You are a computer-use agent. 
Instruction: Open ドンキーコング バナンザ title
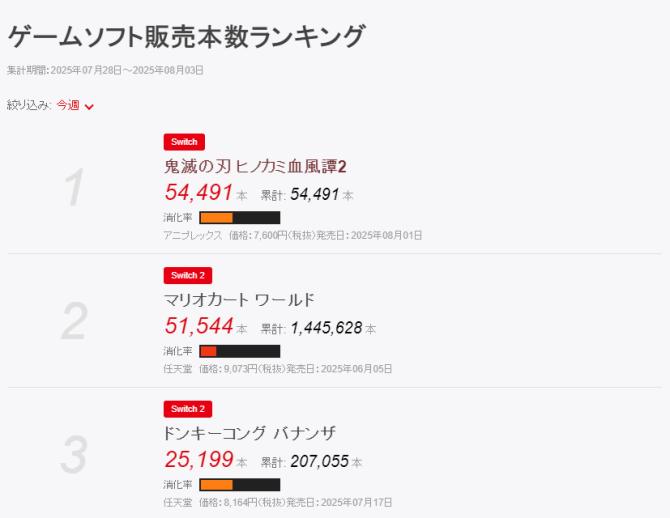pyautogui.click(x=249, y=432)
